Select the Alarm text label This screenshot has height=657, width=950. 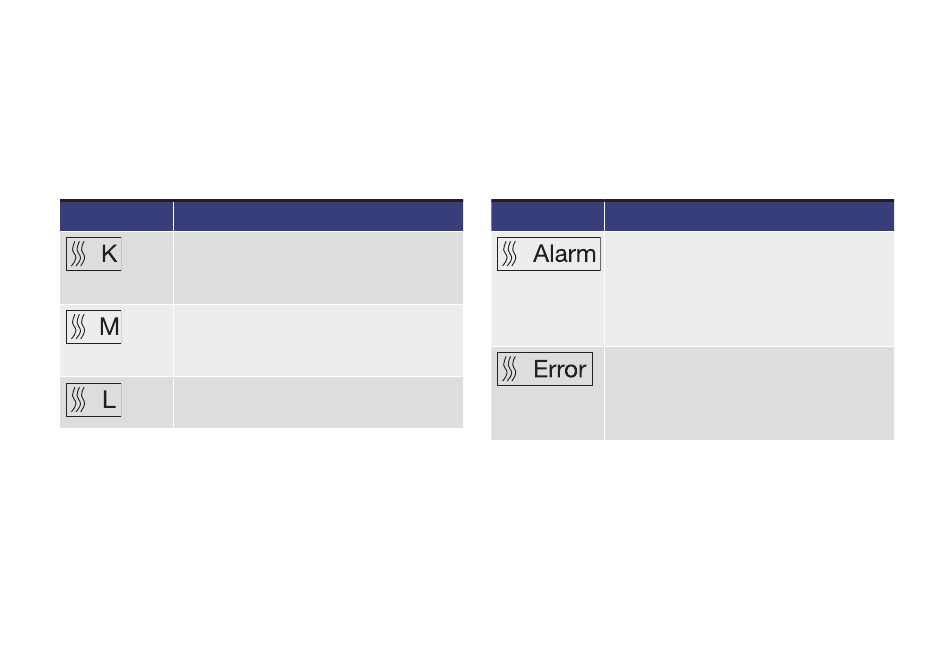(564, 254)
